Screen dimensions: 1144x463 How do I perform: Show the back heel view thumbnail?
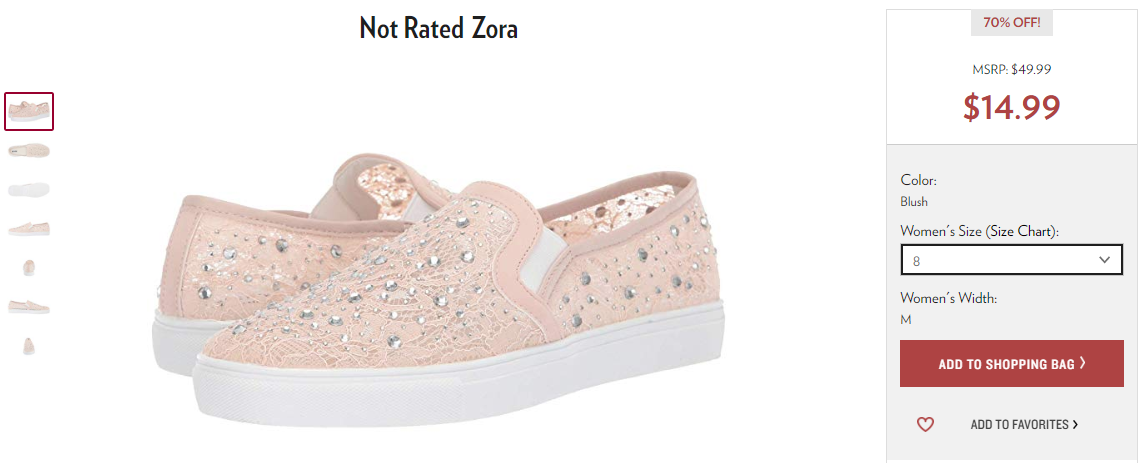click(29, 346)
